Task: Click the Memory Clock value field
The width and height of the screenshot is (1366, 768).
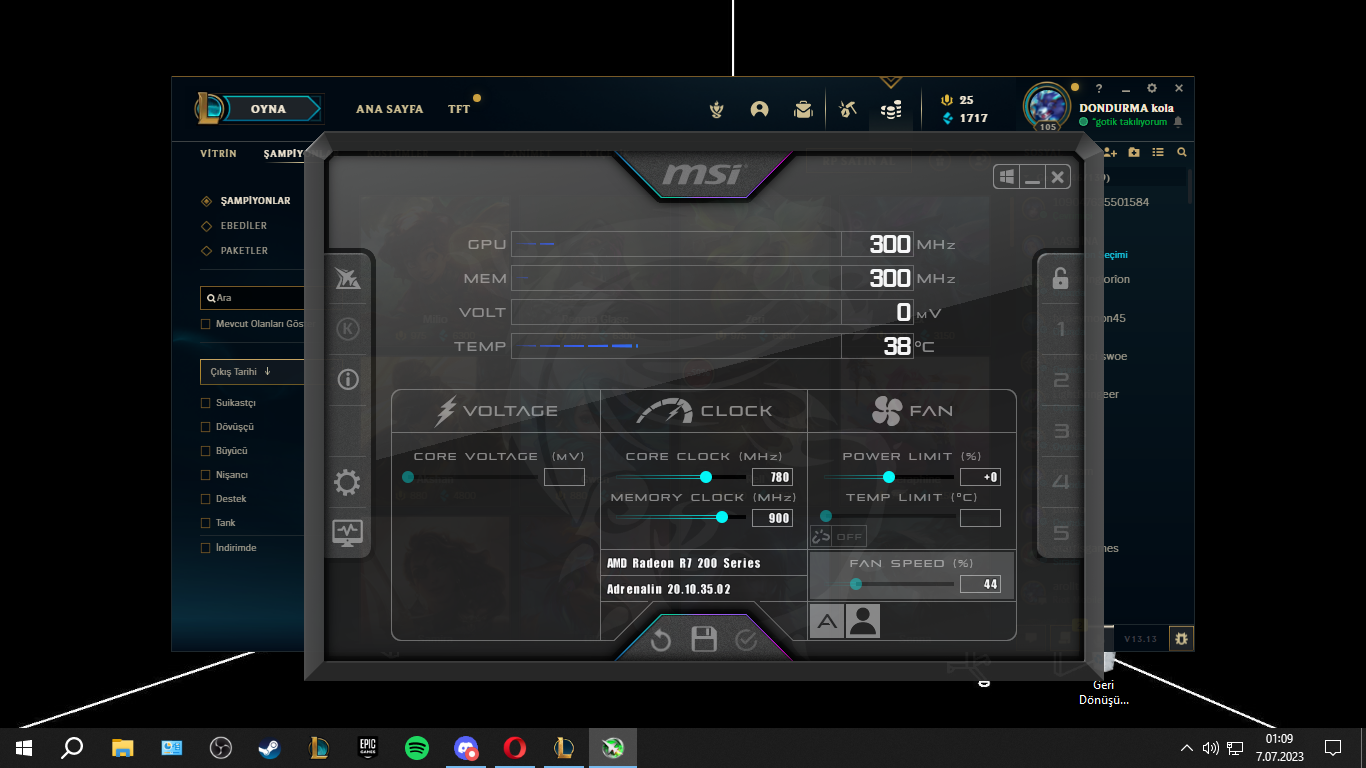Action: [772, 518]
